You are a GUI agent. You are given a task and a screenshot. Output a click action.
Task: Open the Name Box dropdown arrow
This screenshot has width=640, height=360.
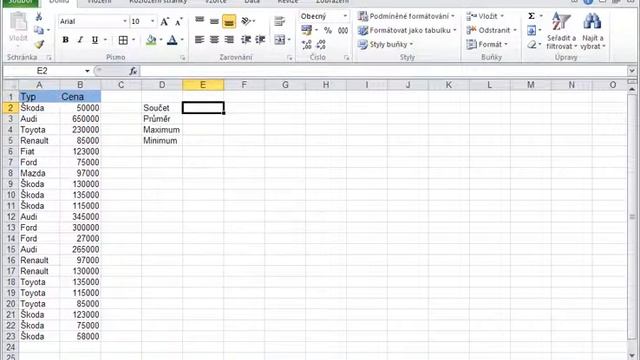click(x=87, y=71)
